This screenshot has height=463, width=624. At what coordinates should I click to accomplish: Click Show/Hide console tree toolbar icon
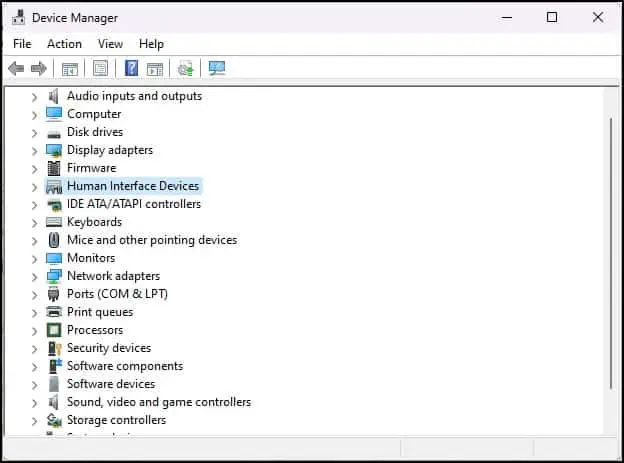[70, 68]
